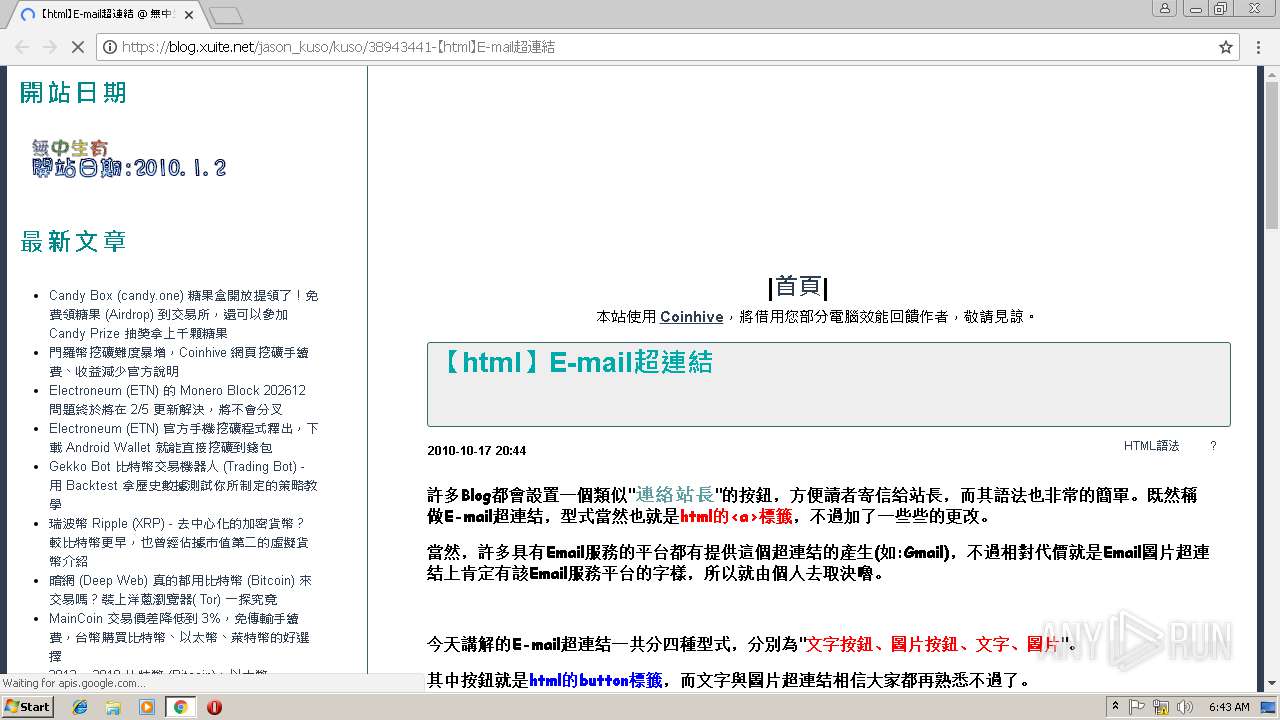This screenshot has height=720, width=1280.
Task: View site information icon in the address bar
Action: (110, 47)
